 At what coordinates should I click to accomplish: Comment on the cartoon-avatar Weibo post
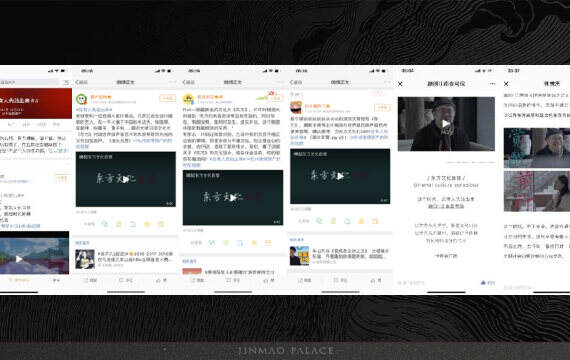tap(340, 280)
